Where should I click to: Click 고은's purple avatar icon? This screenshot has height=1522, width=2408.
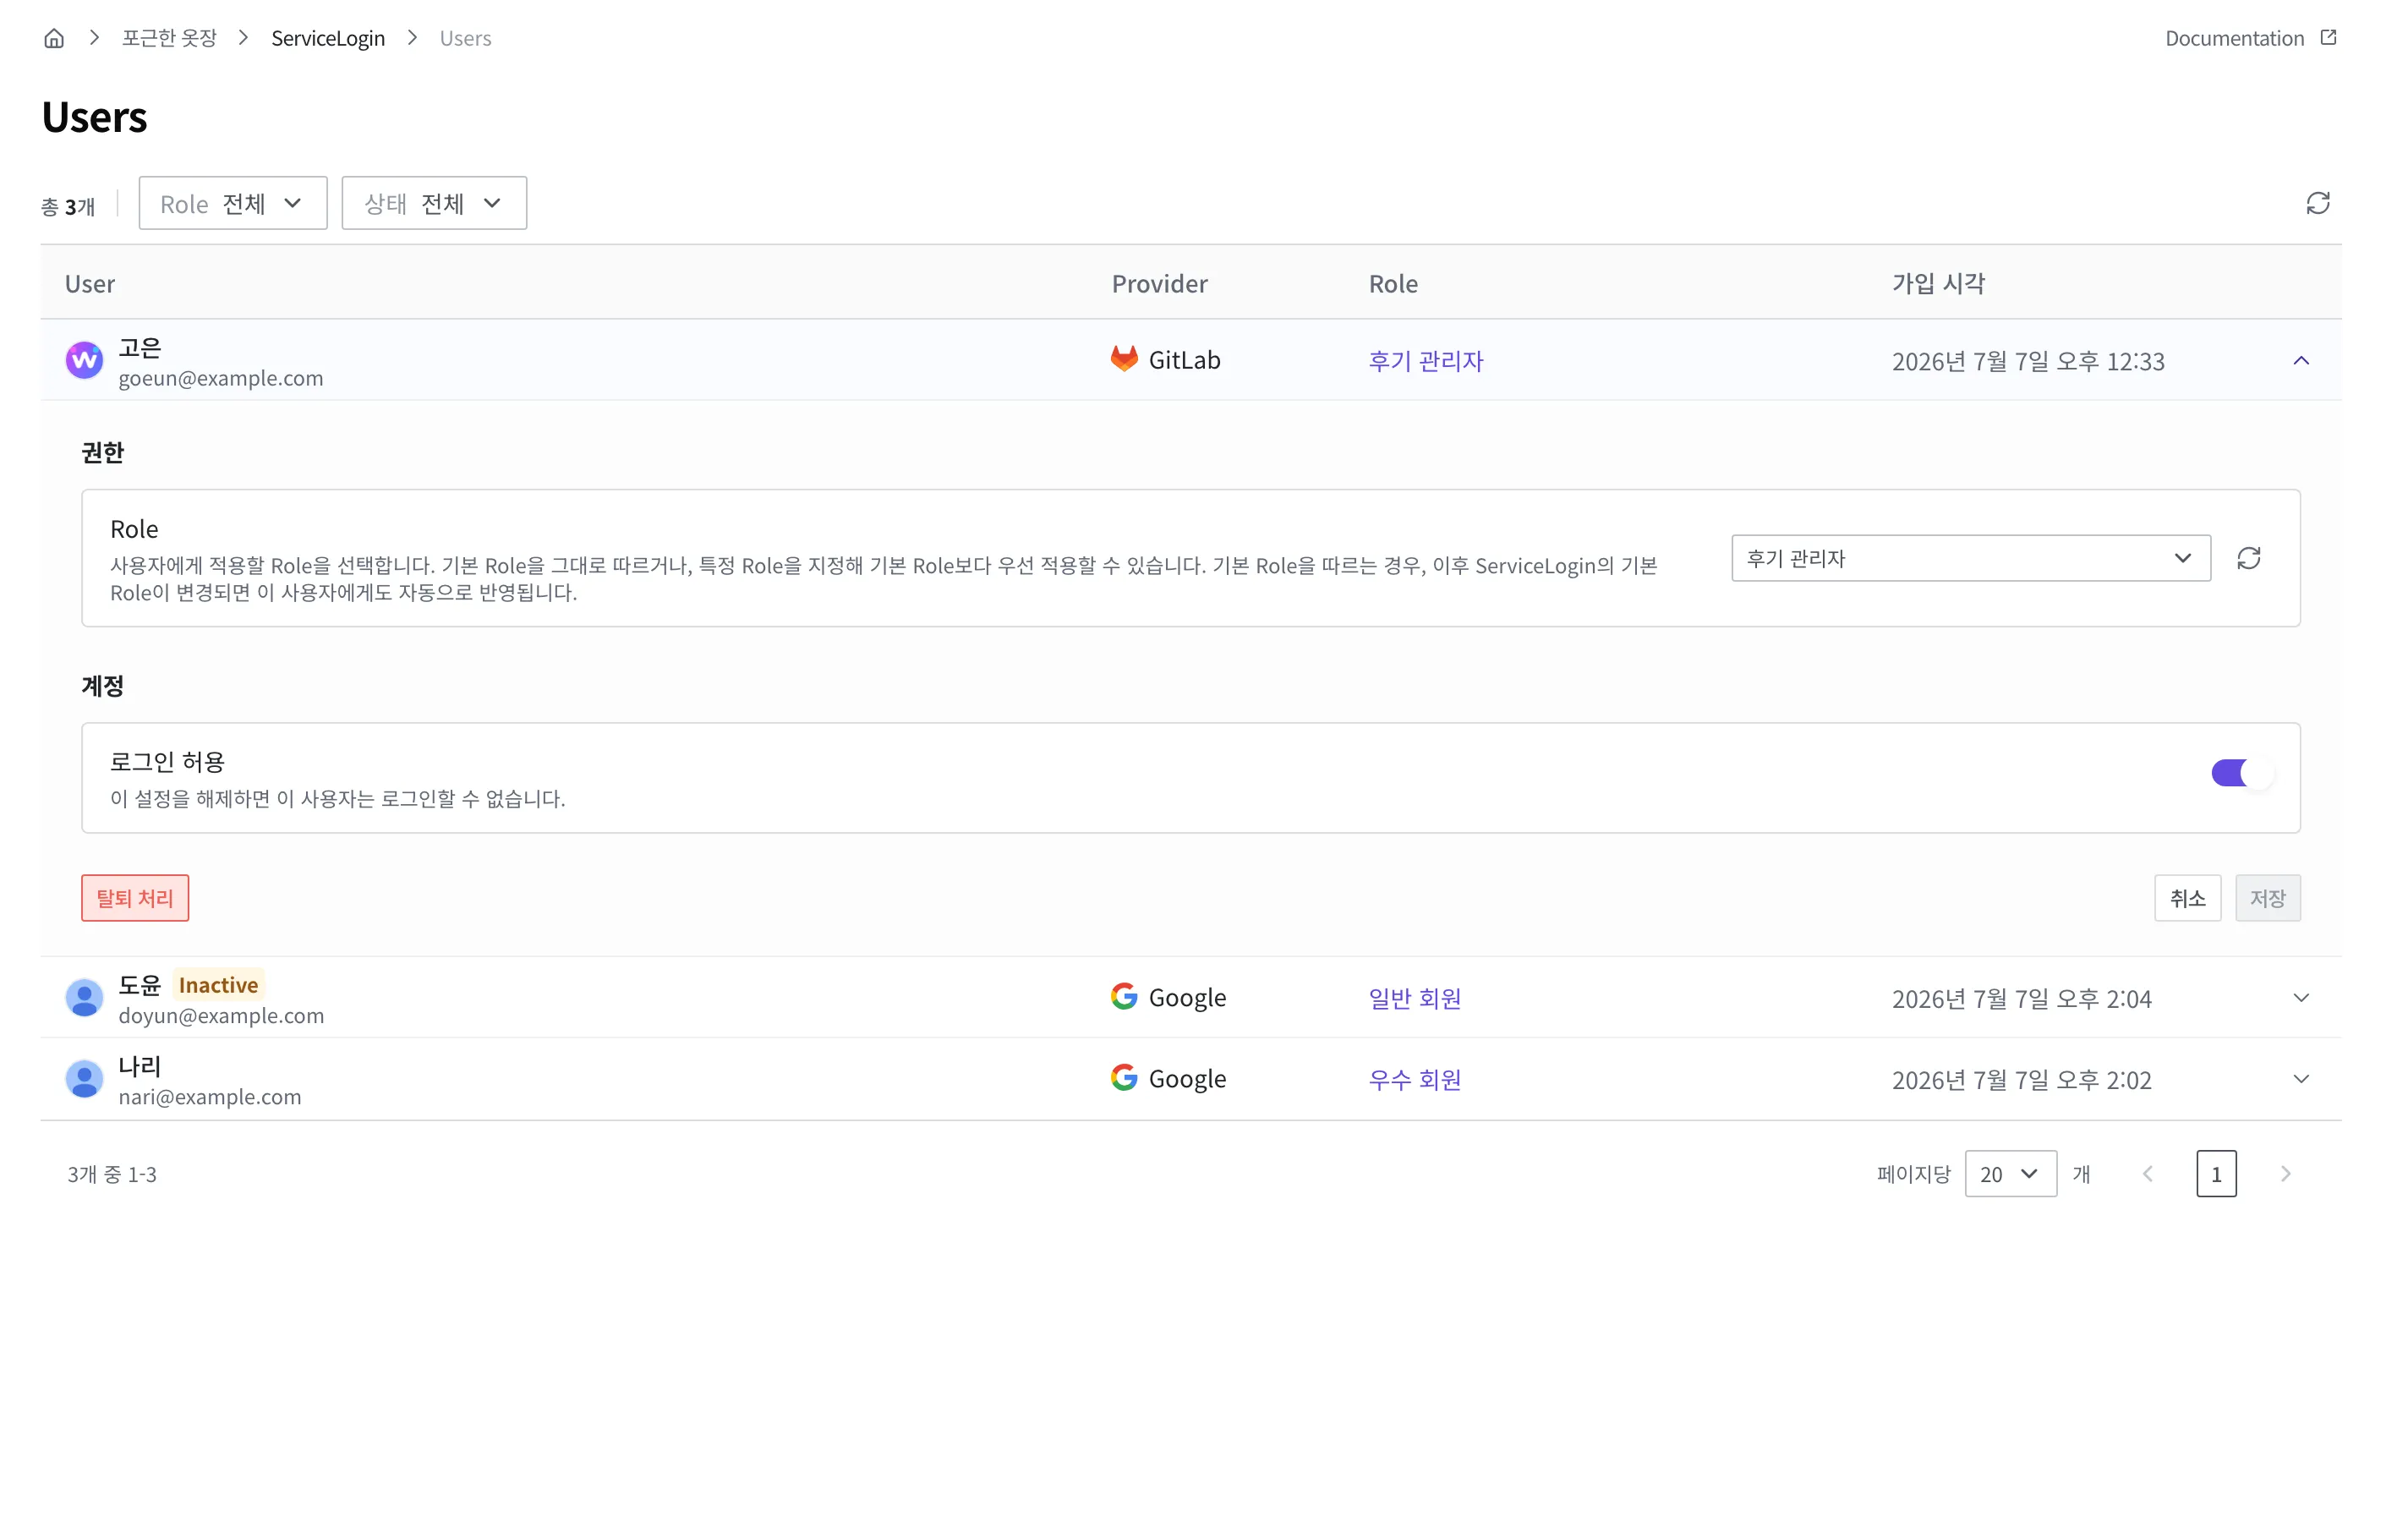point(84,360)
